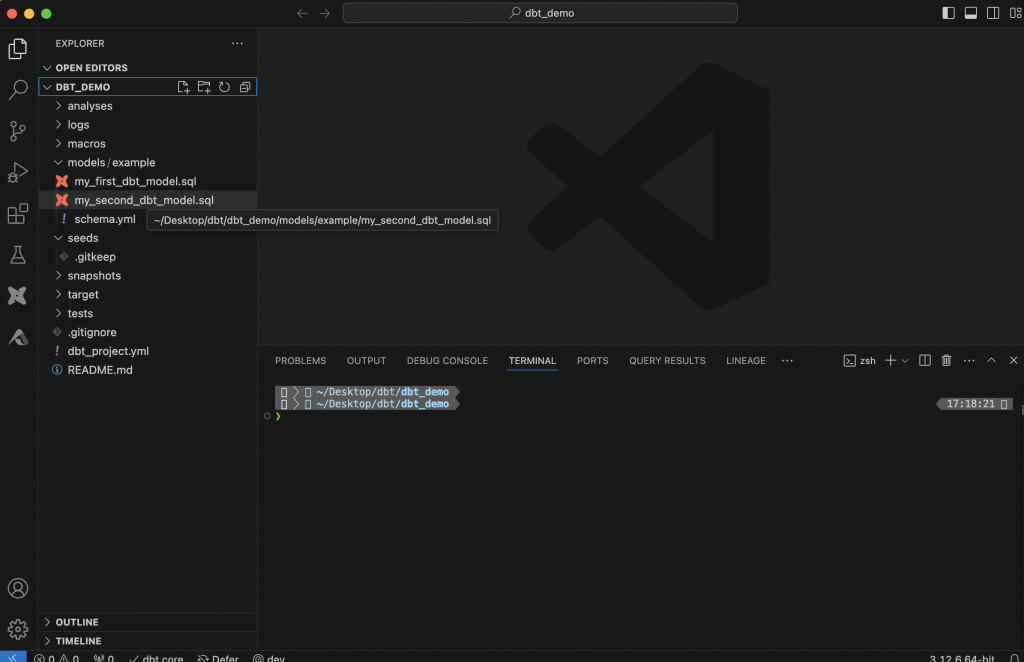This screenshot has width=1024, height=662.
Task: Refresh the Explorer file tree
Action: point(224,87)
